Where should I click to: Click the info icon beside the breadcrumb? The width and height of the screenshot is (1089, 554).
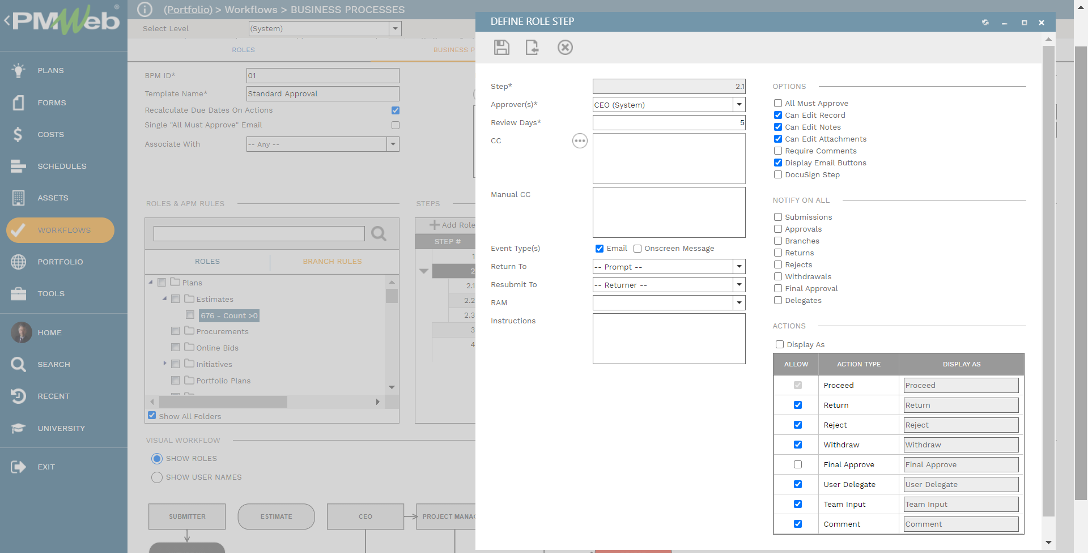[144, 10]
